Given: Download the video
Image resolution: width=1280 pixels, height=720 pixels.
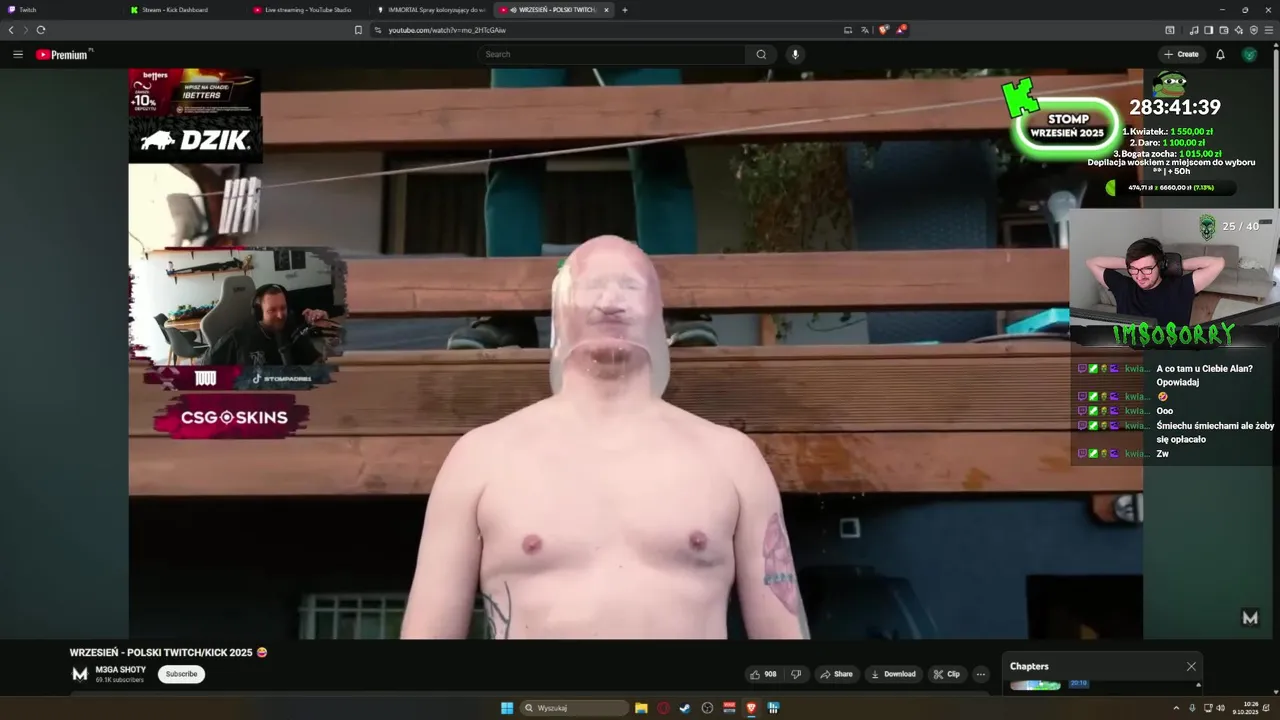Looking at the screenshot, I should pyautogui.click(x=894, y=674).
